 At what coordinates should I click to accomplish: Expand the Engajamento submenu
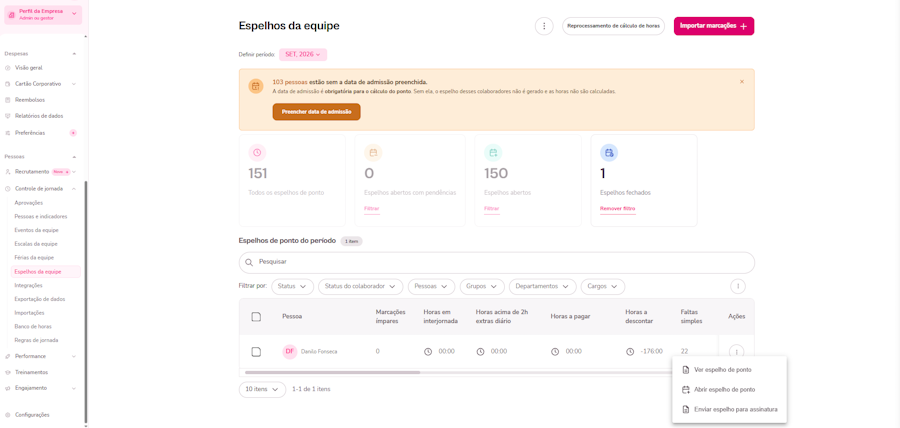point(74,388)
